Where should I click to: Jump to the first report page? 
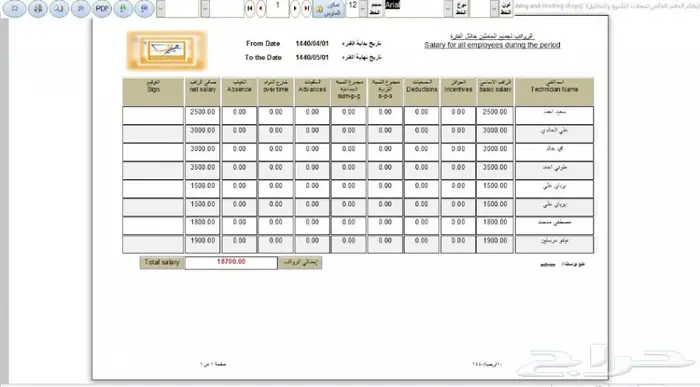pyautogui.click(x=250, y=8)
